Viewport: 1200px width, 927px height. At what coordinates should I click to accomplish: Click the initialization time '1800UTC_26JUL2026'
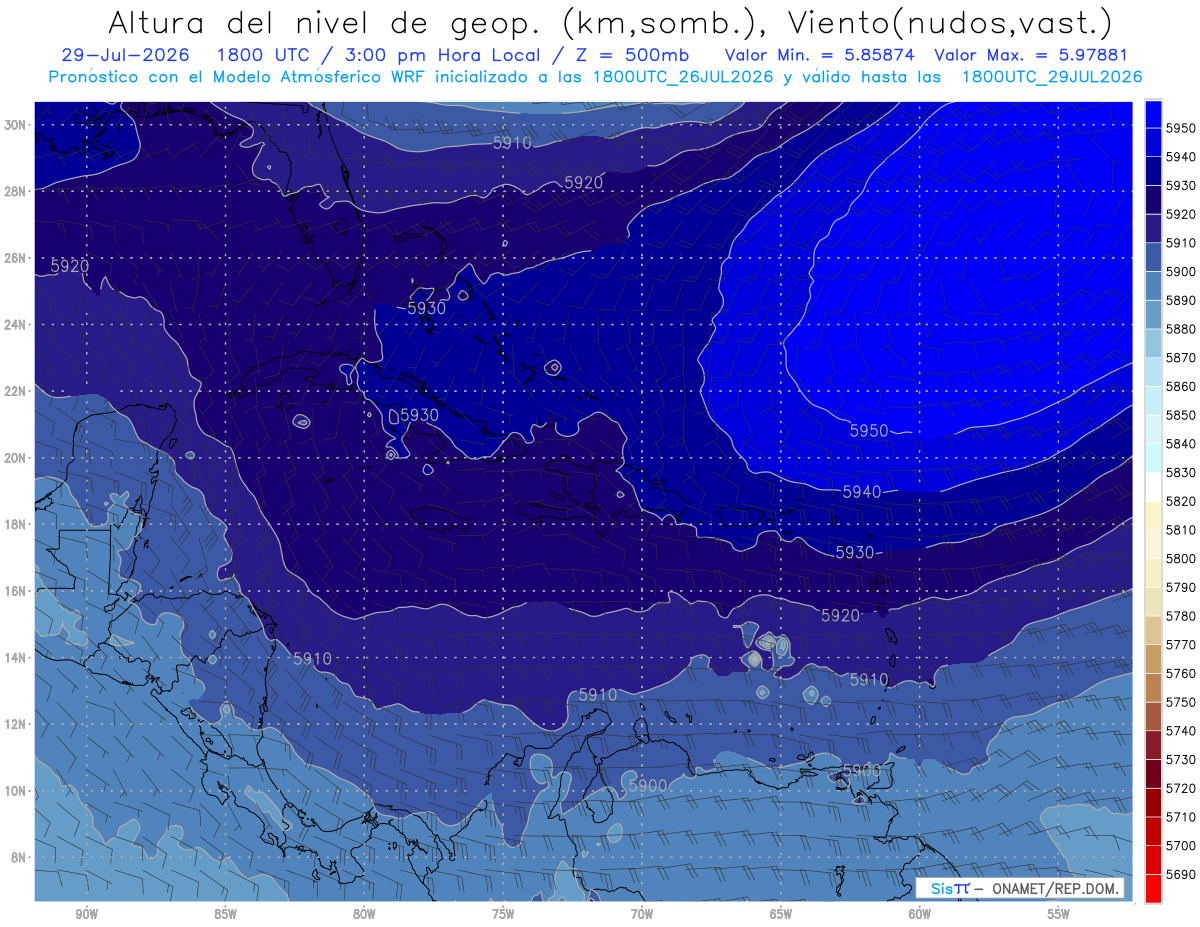tap(683, 76)
